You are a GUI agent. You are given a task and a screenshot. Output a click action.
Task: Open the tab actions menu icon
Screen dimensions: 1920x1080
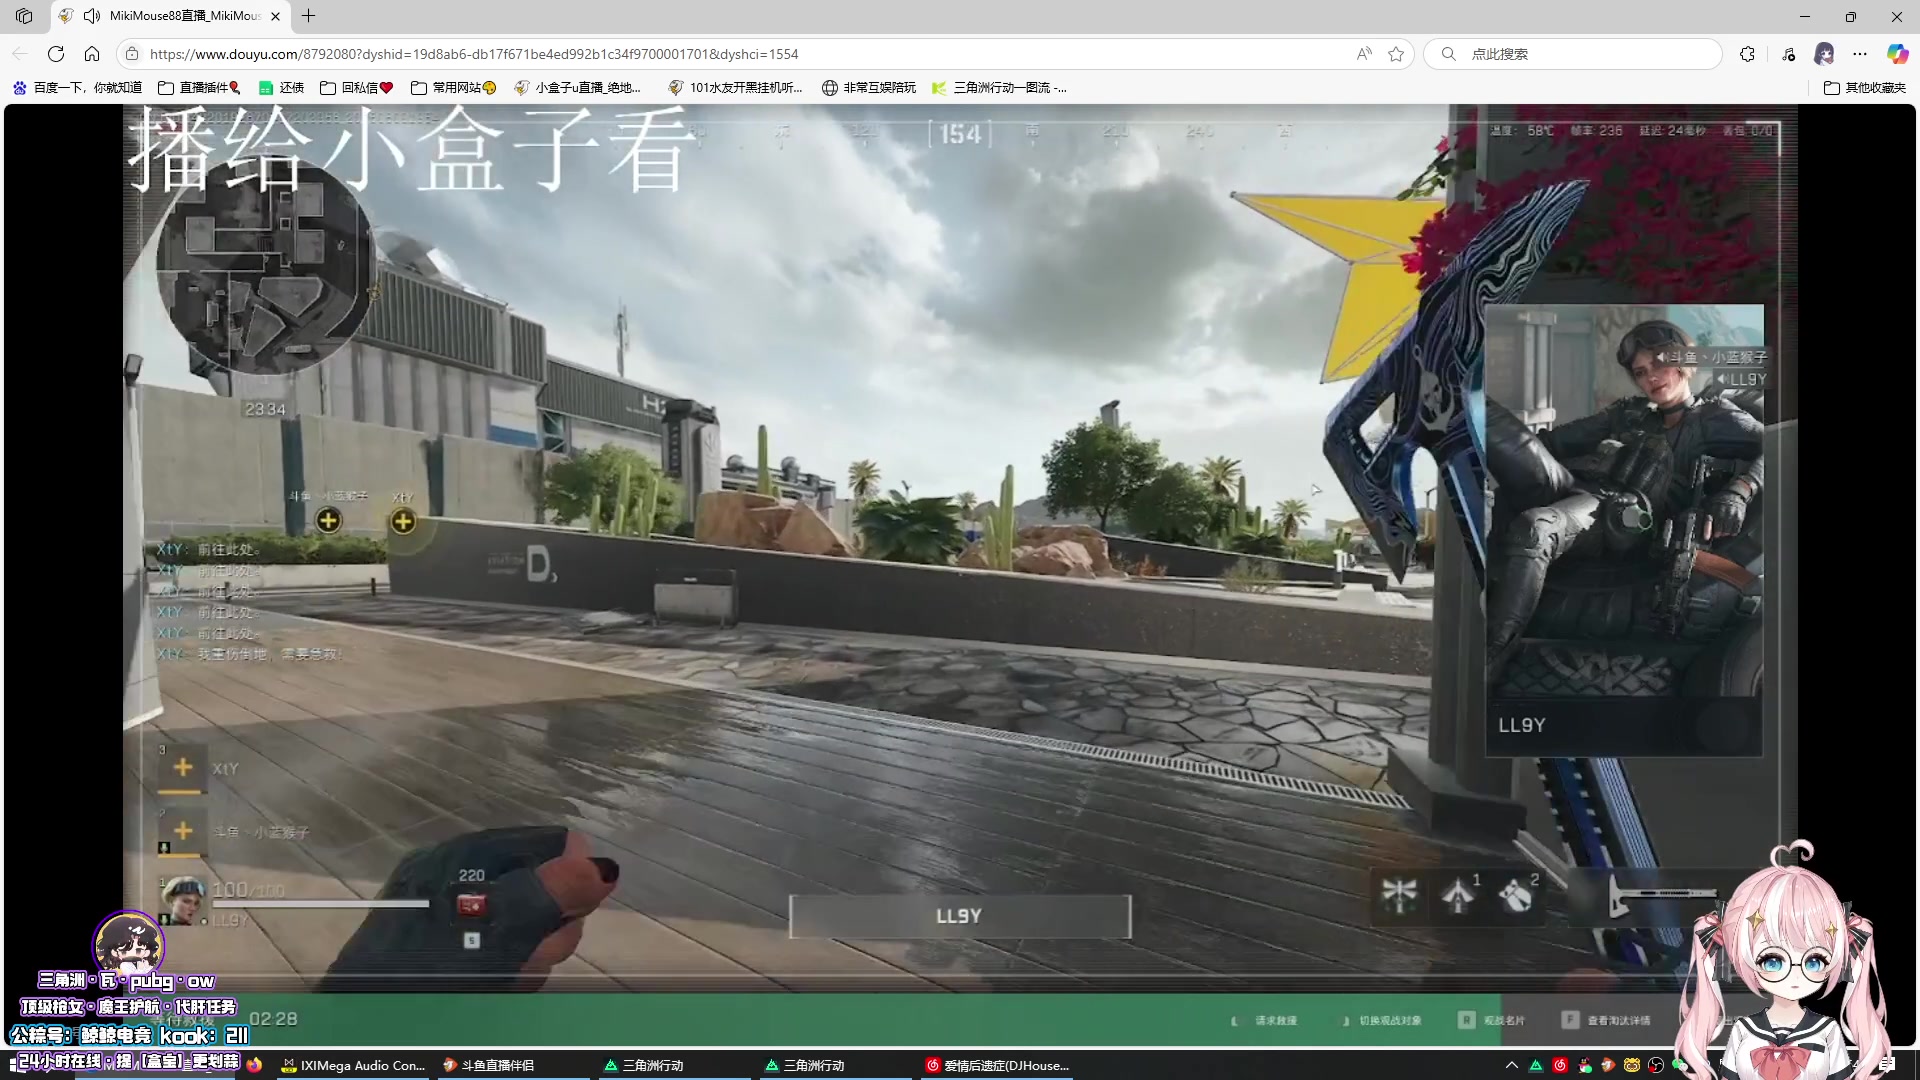(24, 16)
